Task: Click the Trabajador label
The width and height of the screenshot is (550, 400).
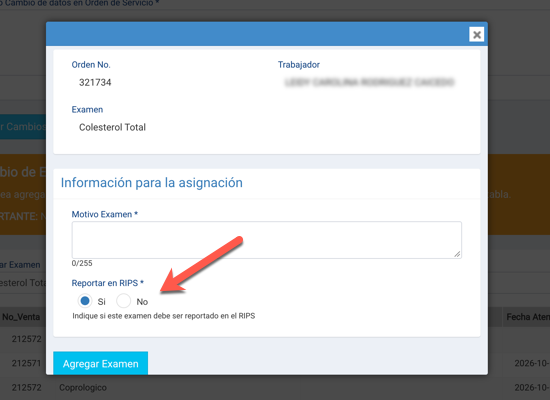Action: [299, 65]
